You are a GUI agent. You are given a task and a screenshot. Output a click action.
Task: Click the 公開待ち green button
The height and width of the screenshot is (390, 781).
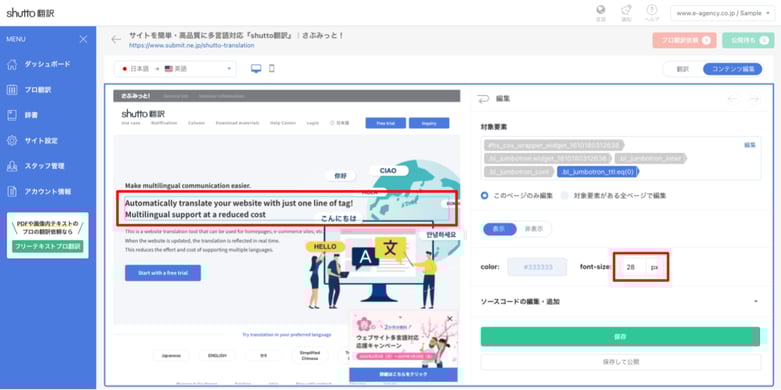click(748, 40)
